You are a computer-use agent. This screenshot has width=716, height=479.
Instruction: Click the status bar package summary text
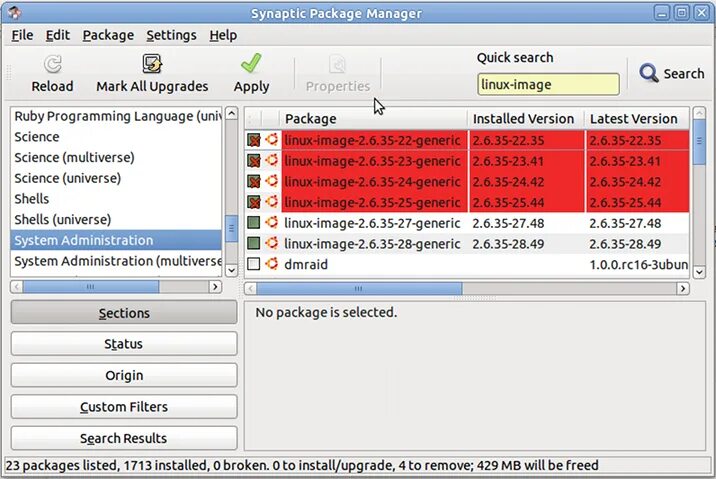pyautogui.click(x=302, y=465)
